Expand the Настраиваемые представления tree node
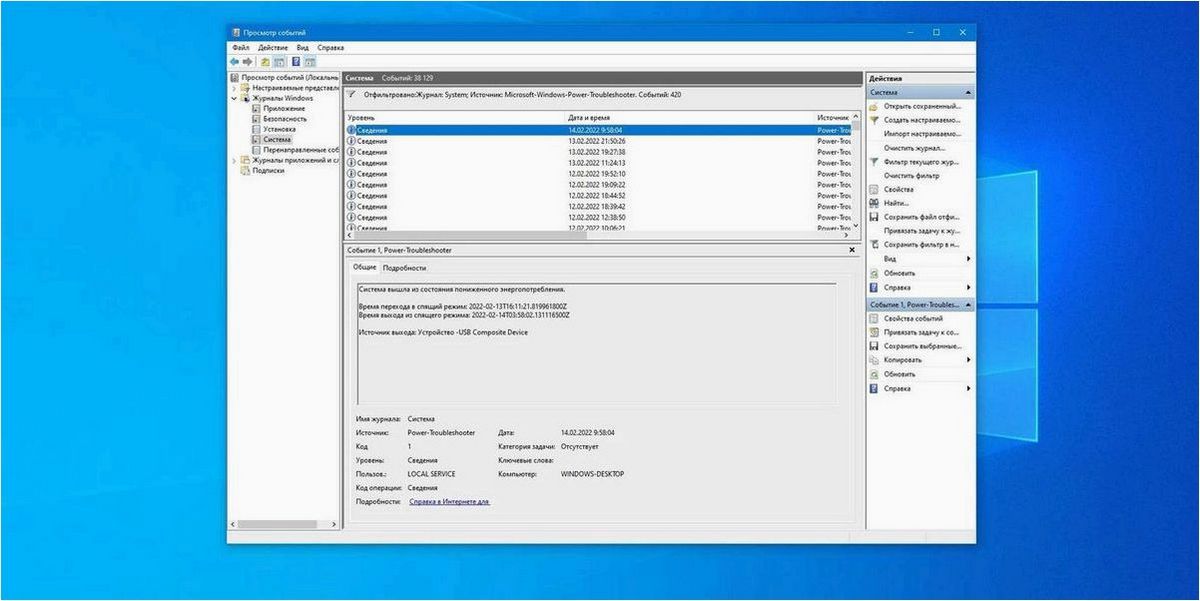Image resolution: width=1200 pixels, height=601 pixels. coord(236,88)
